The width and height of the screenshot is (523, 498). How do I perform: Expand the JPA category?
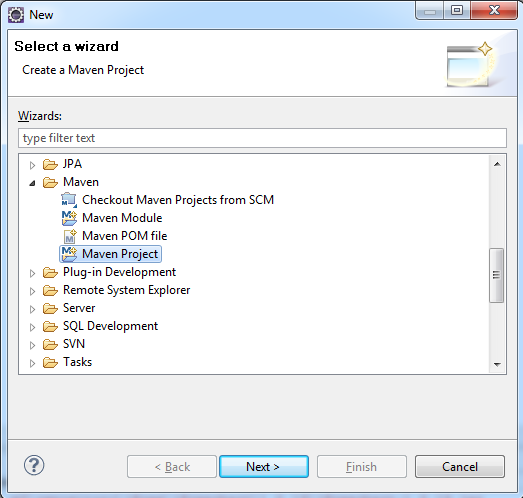coord(32,165)
